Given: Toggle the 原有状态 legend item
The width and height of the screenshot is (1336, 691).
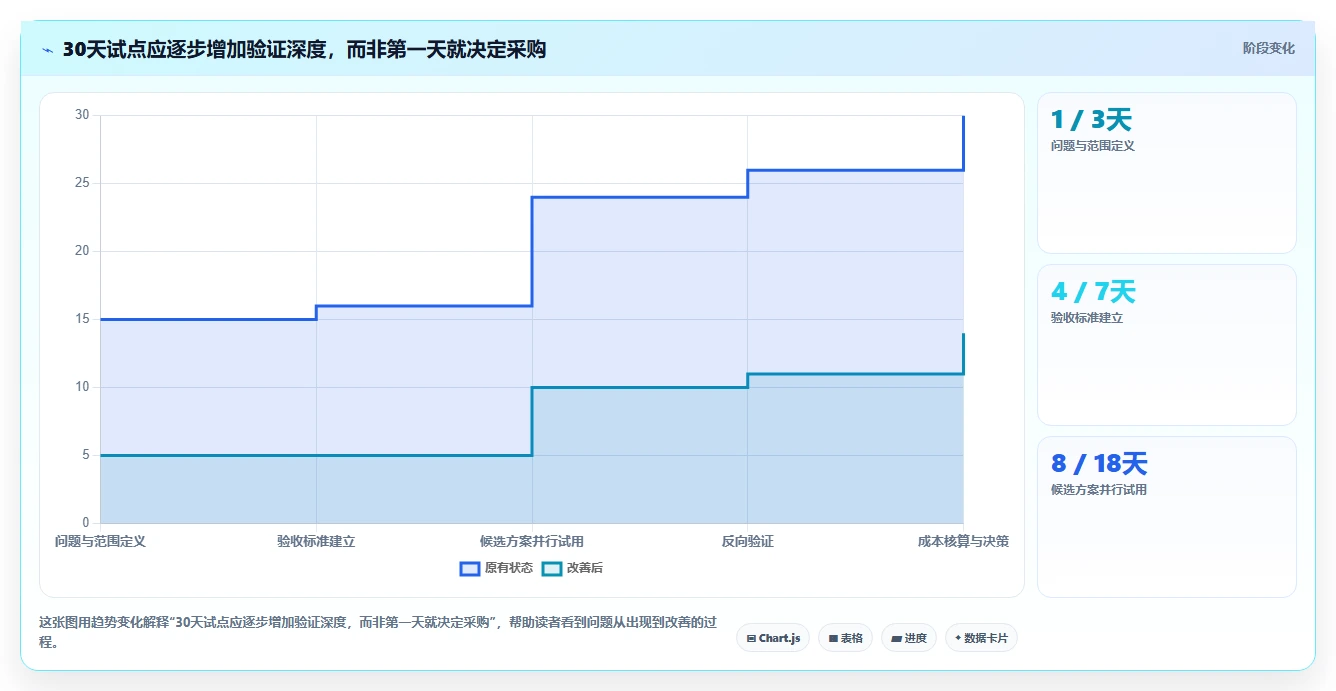Looking at the screenshot, I should click(496, 568).
